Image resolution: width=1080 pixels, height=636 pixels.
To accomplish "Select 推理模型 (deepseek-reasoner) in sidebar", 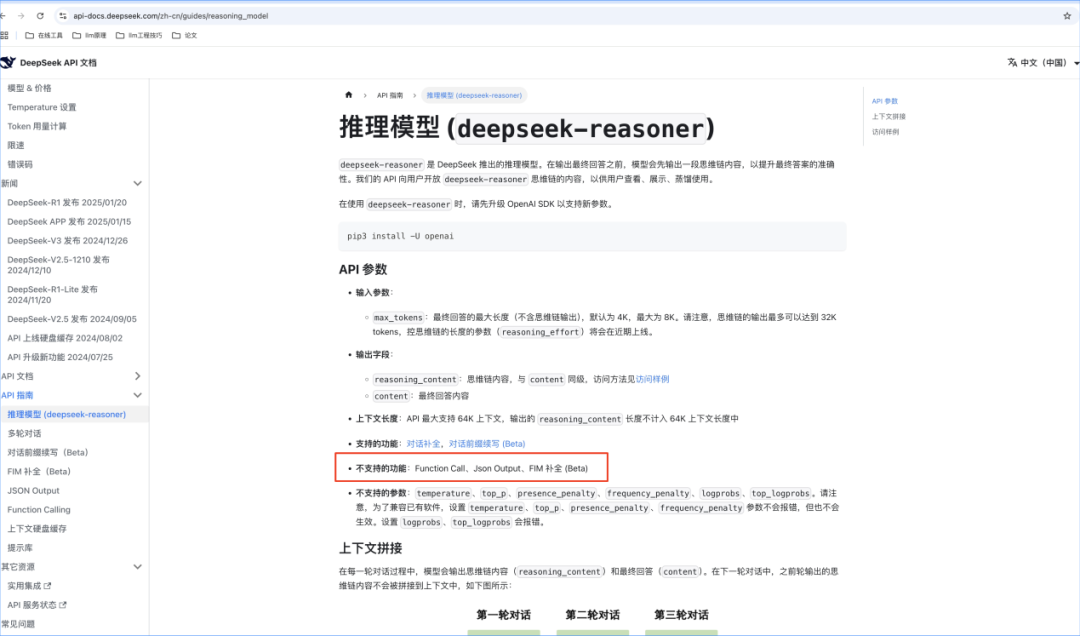I will pos(67,415).
